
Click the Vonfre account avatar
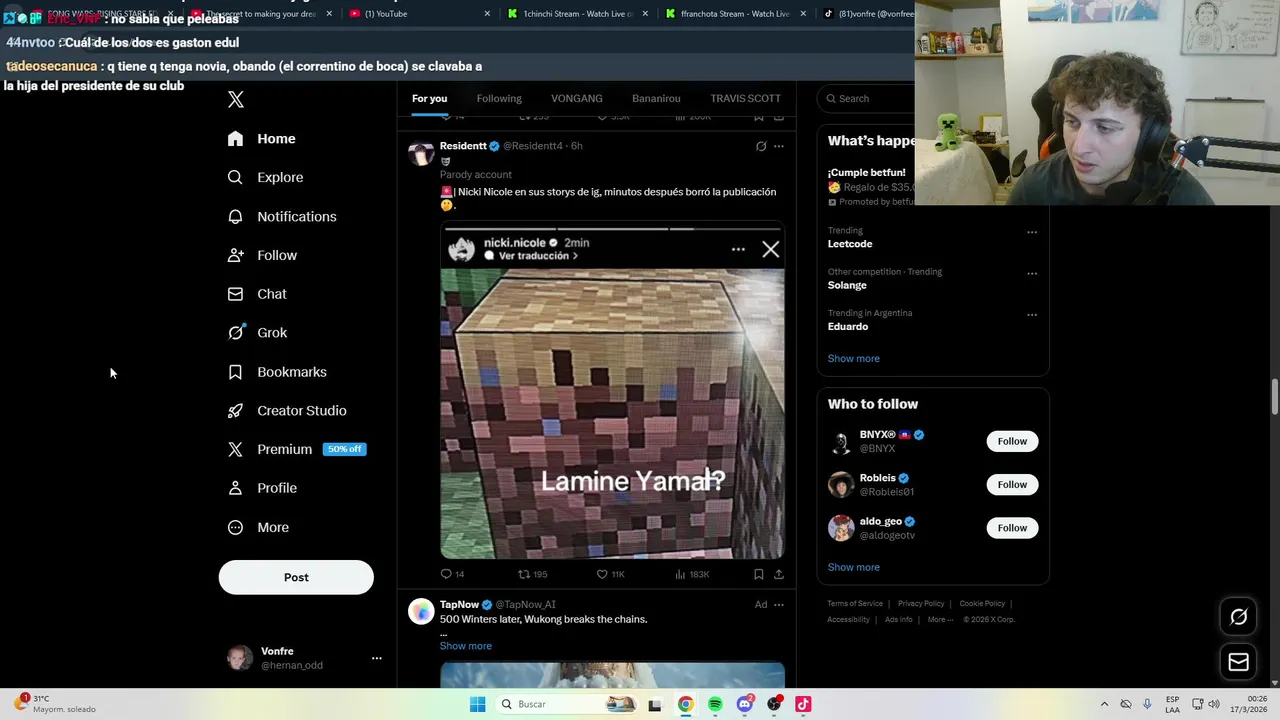coord(240,658)
